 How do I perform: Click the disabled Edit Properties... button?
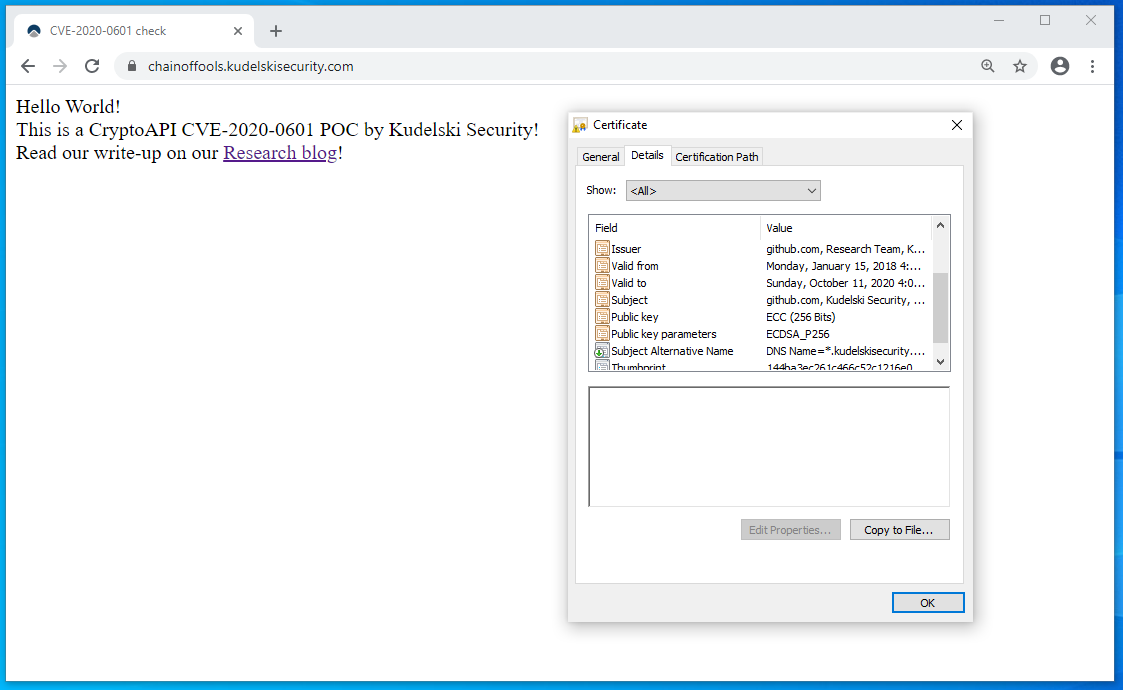[791, 530]
